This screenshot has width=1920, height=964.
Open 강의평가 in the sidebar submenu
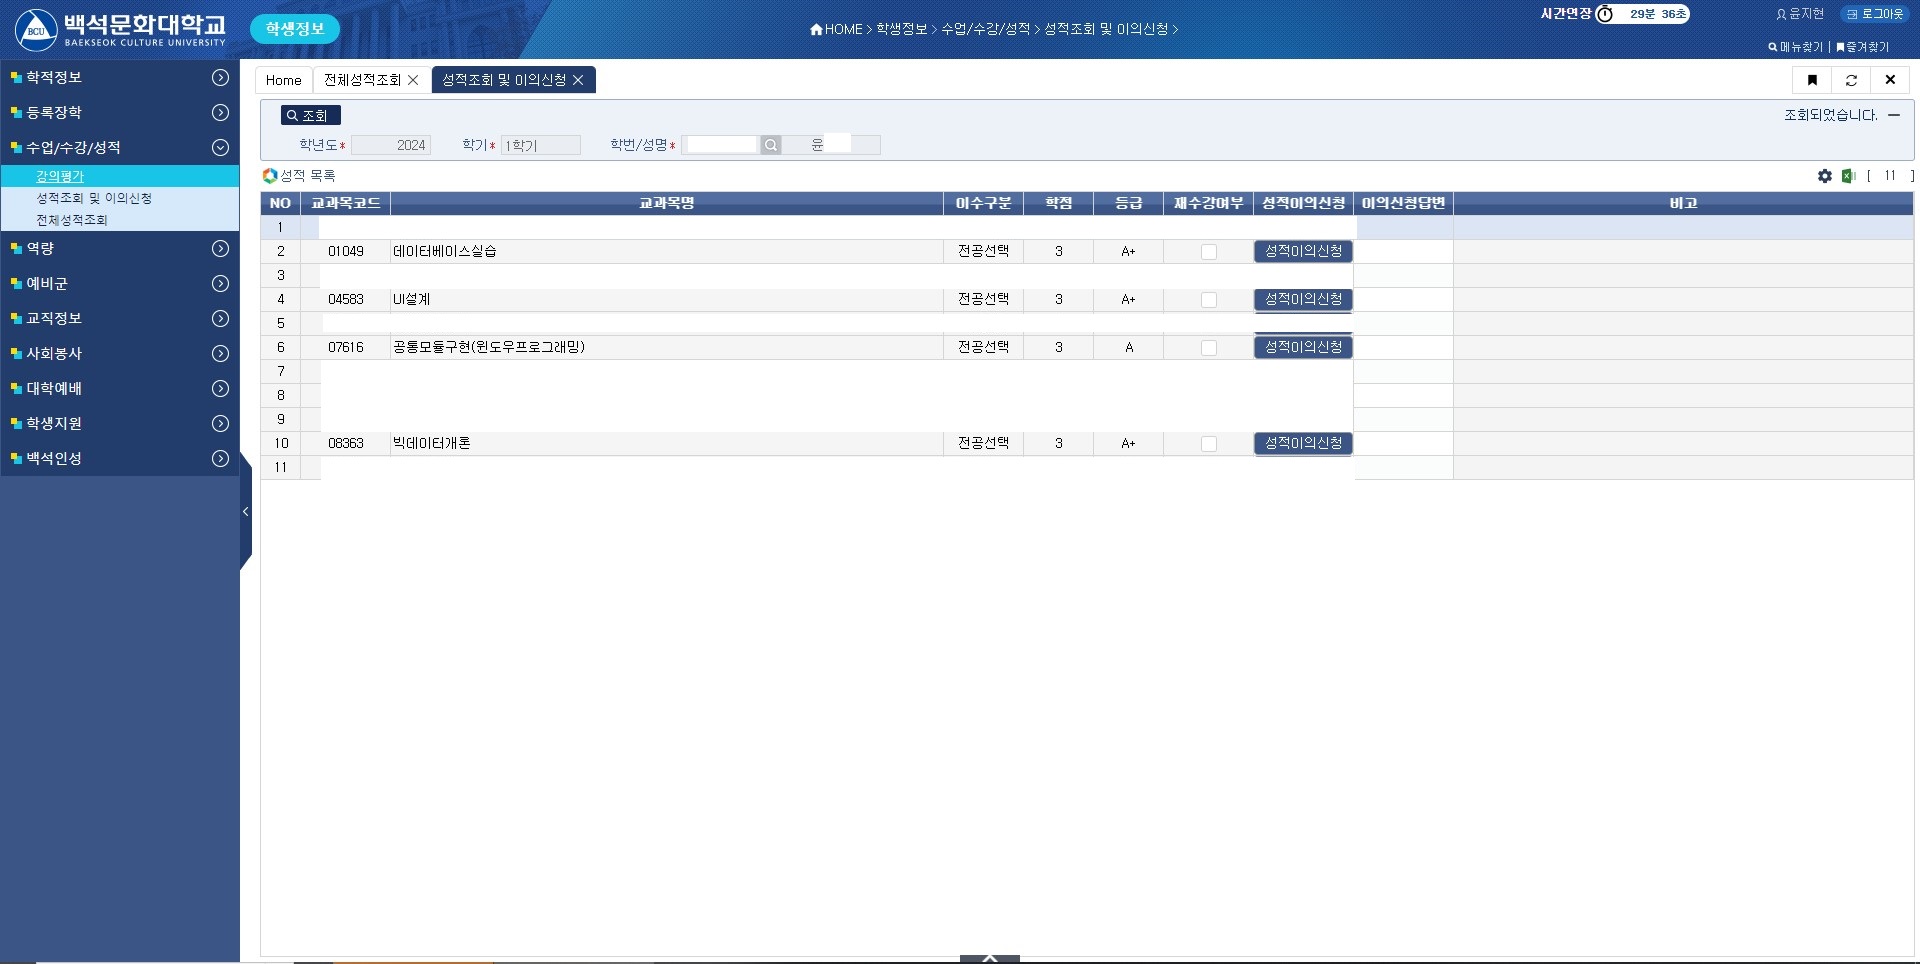point(60,176)
